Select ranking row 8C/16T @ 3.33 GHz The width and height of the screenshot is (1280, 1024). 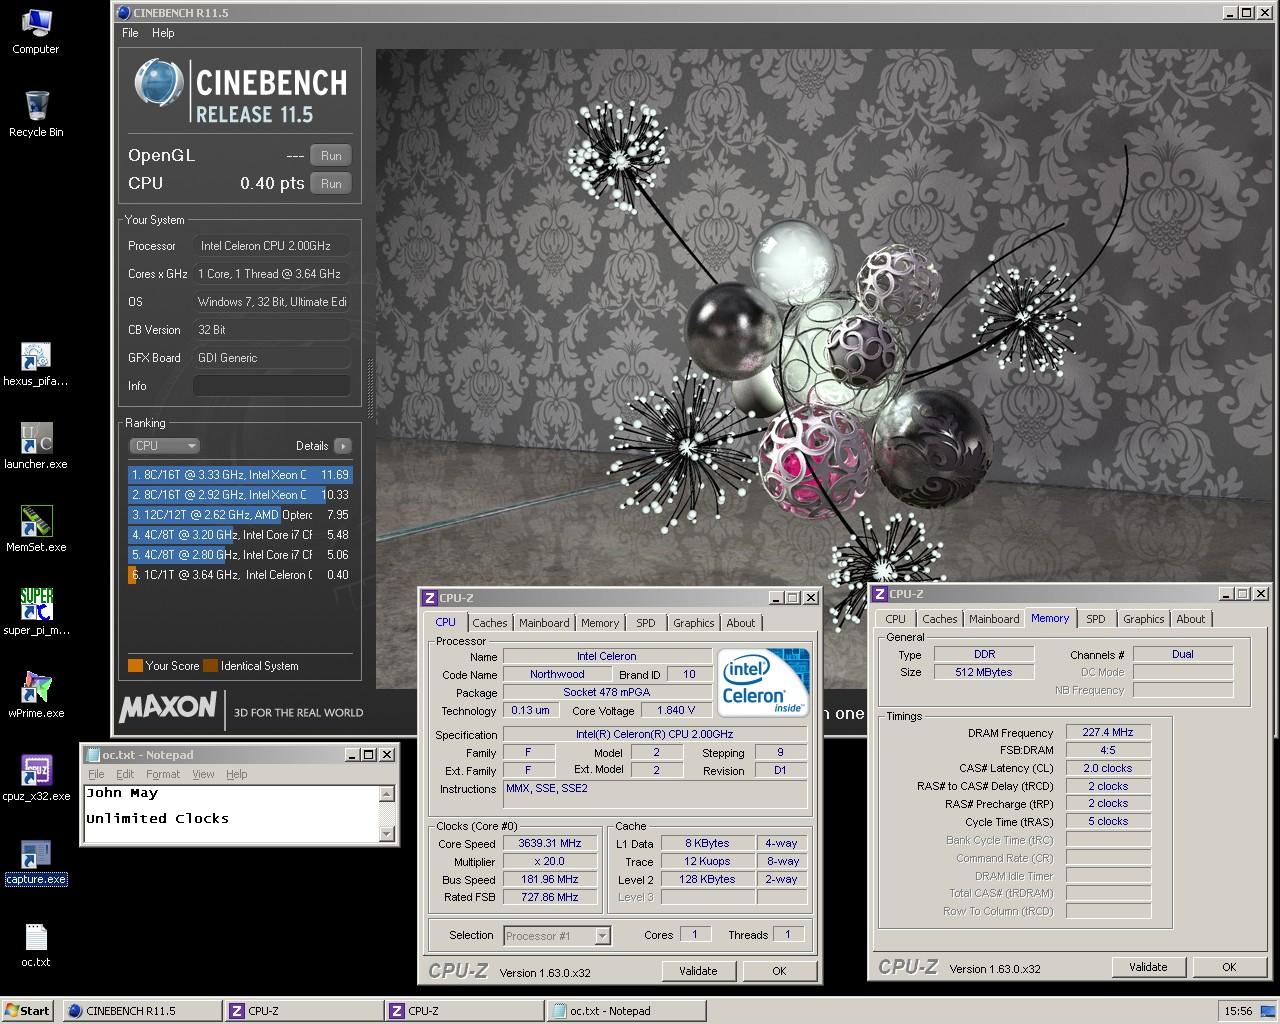tap(240, 475)
